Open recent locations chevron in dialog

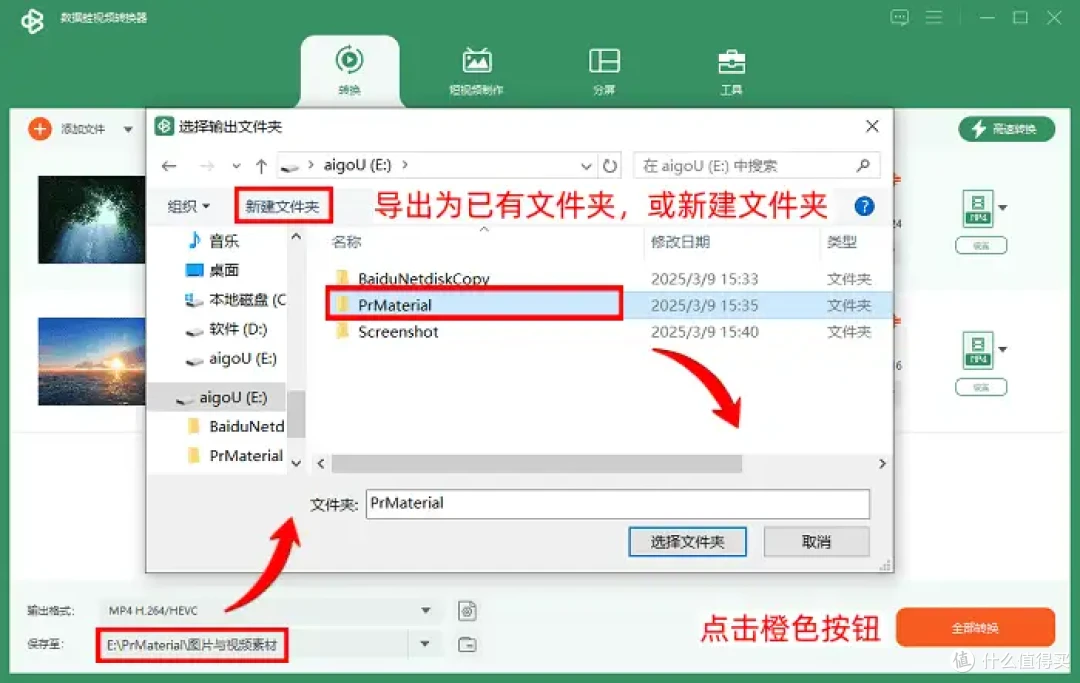(x=236, y=166)
